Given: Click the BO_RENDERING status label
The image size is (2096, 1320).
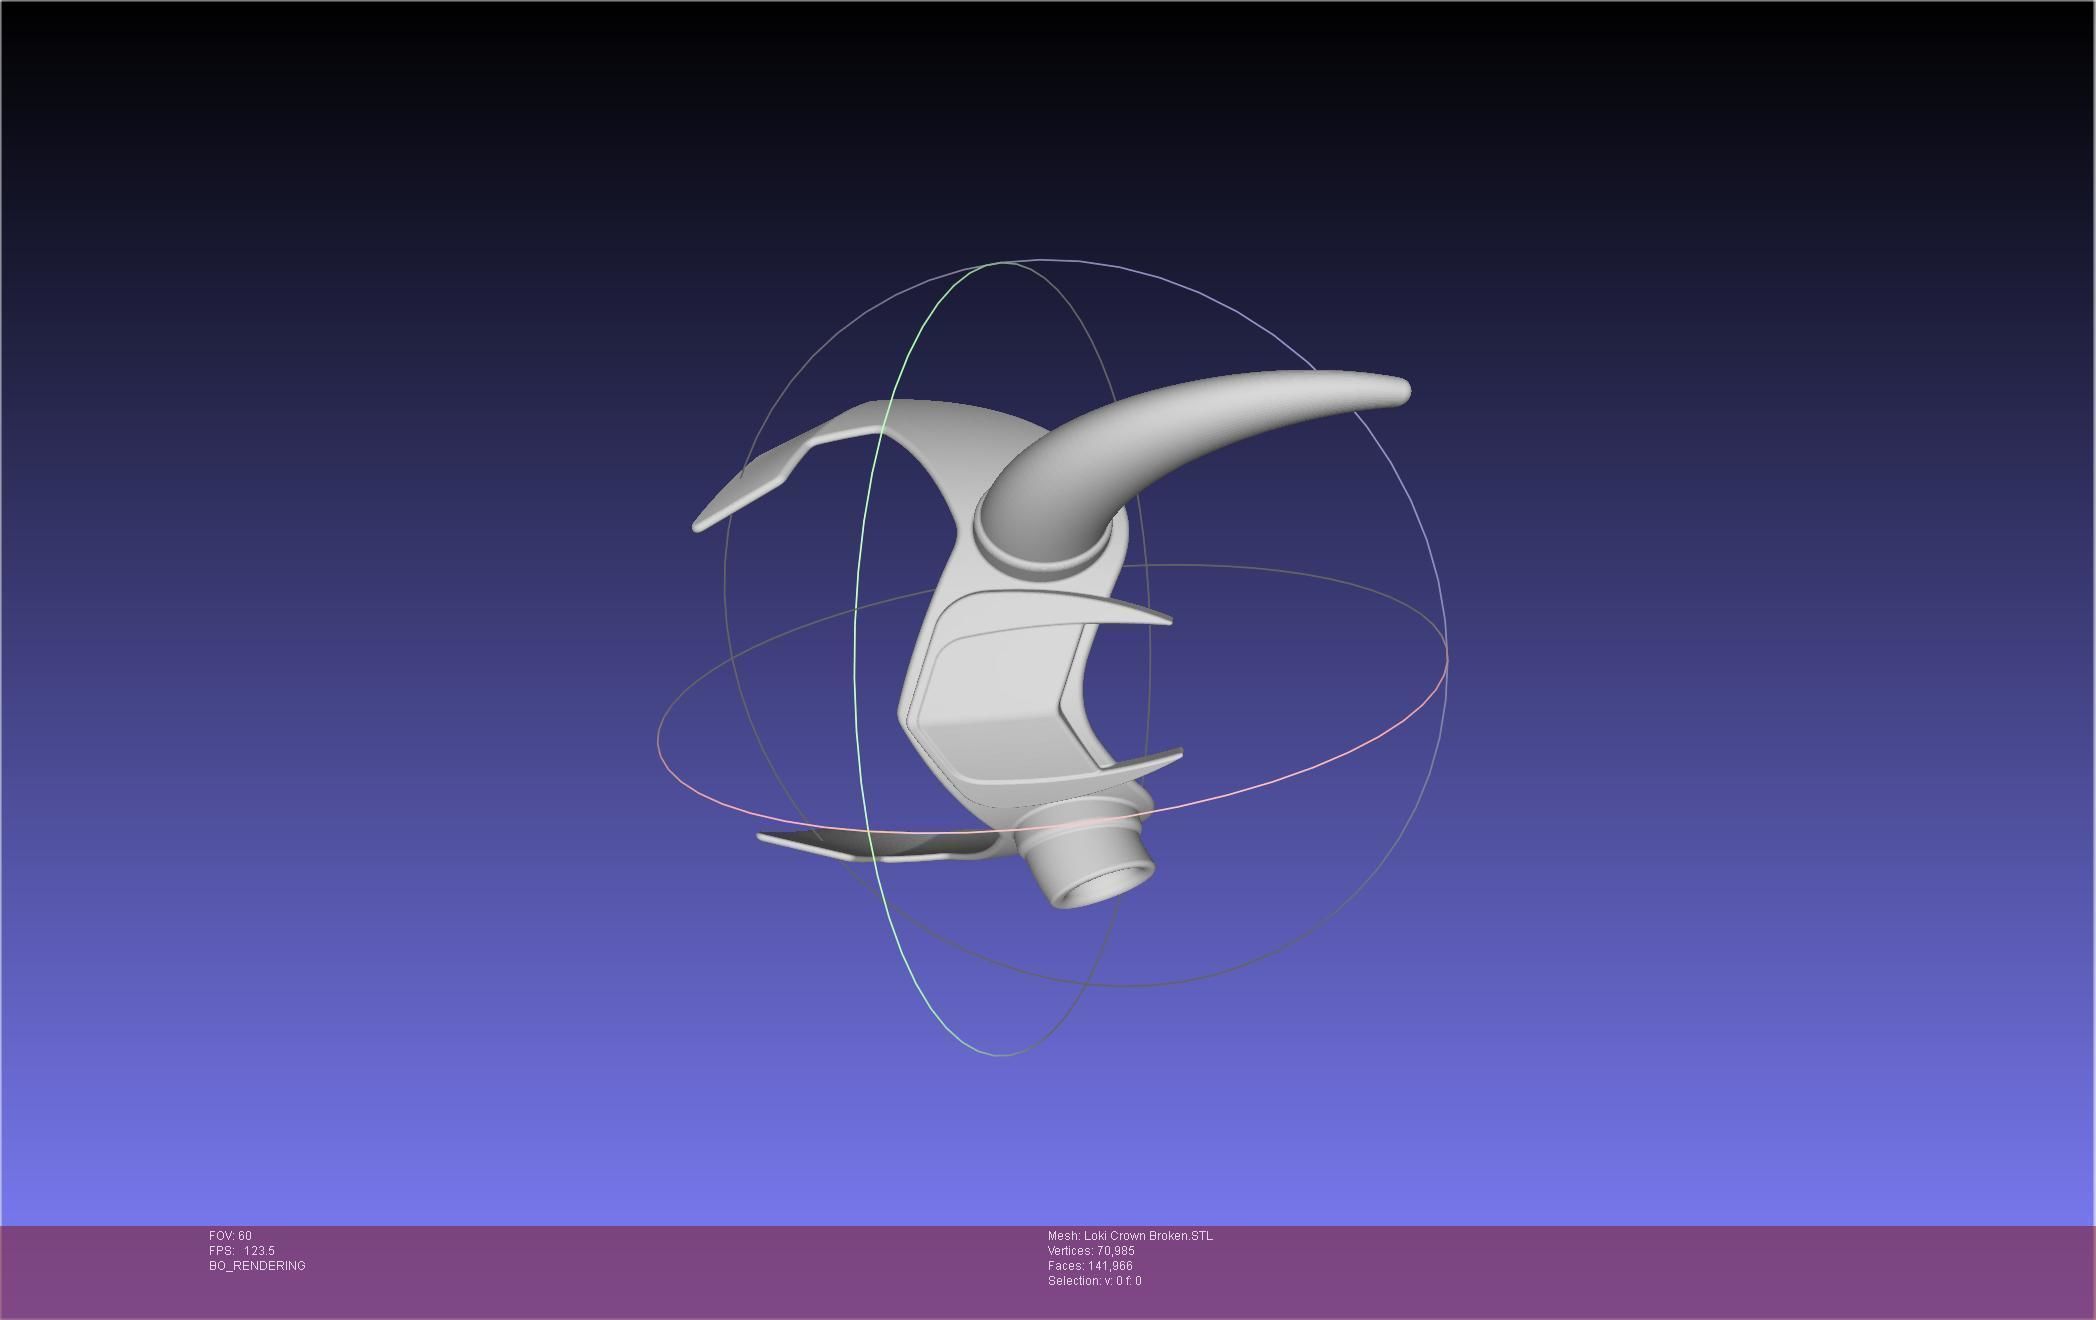Looking at the screenshot, I should click(257, 1266).
